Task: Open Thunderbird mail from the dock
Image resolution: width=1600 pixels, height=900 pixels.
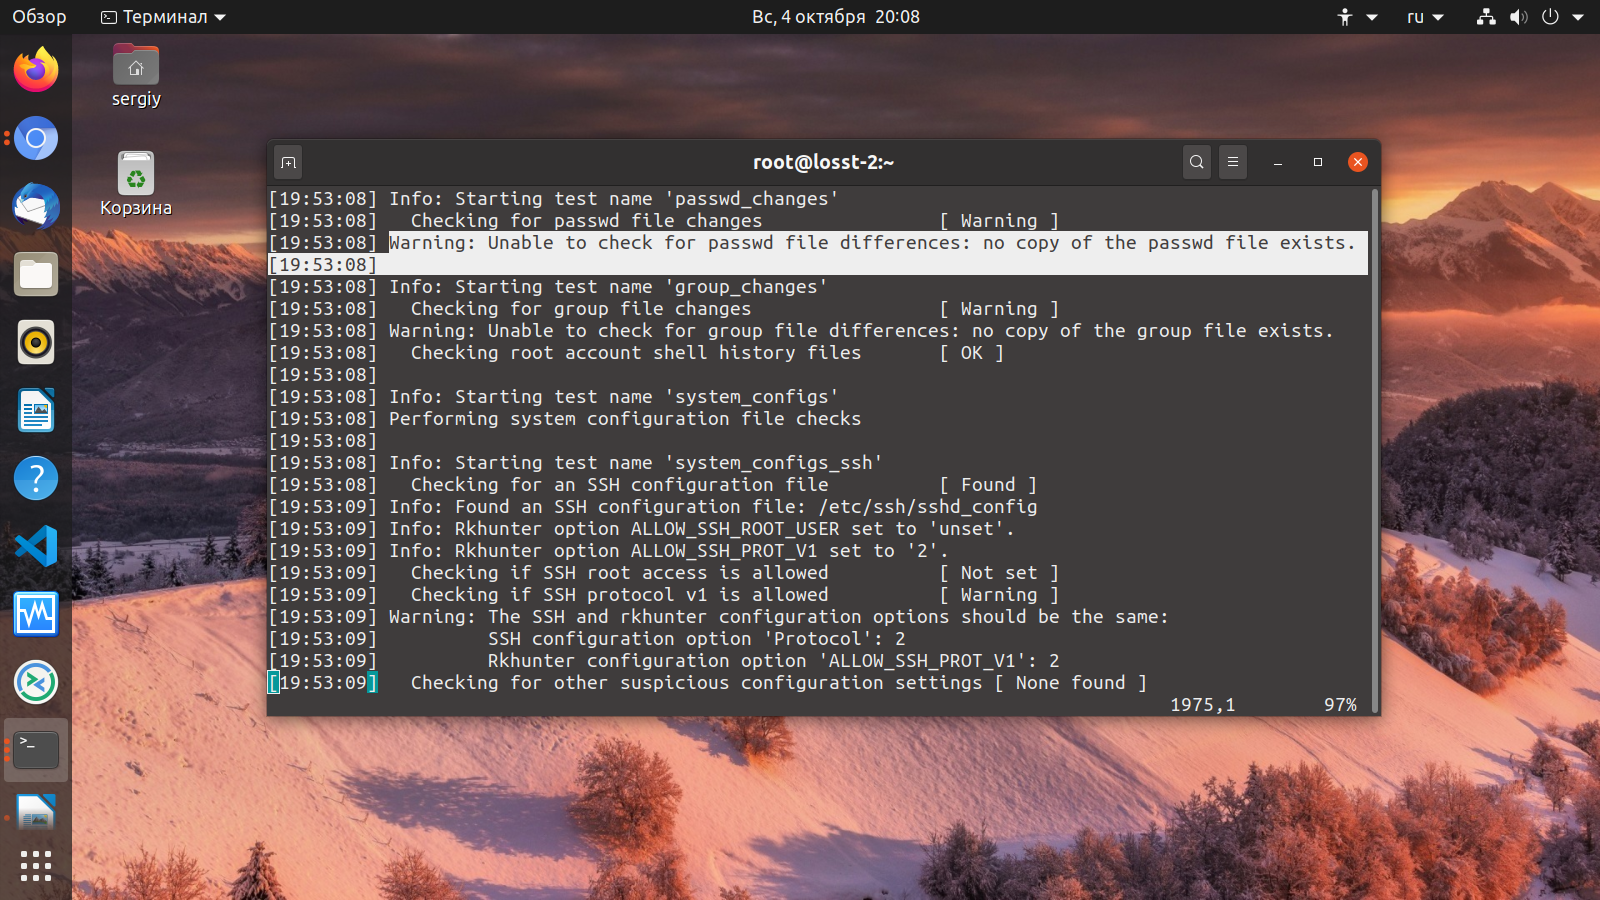Action: coord(36,206)
